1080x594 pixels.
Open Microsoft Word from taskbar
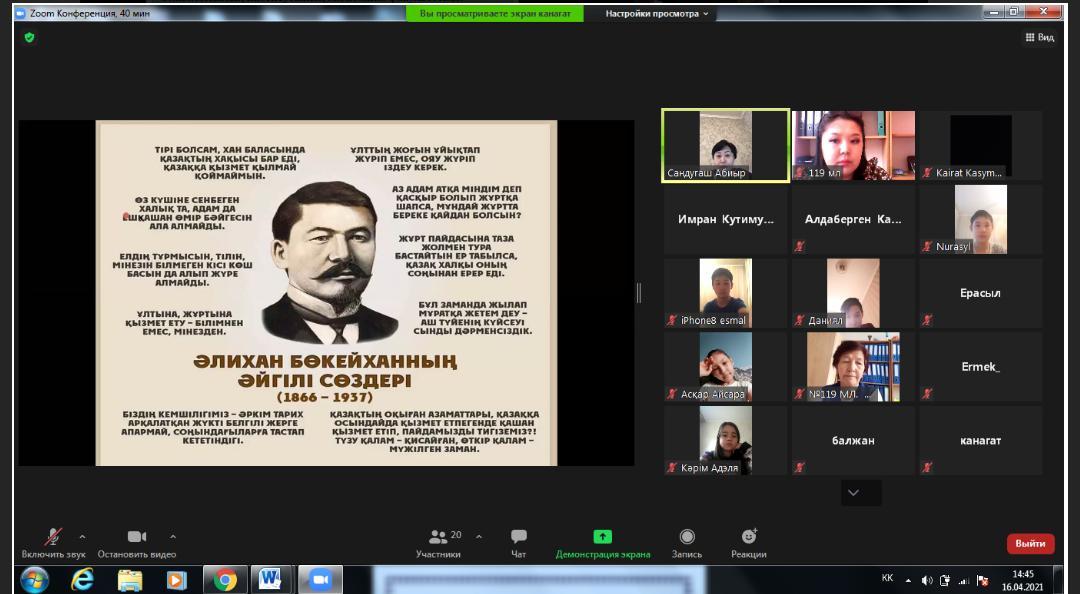(269, 579)
